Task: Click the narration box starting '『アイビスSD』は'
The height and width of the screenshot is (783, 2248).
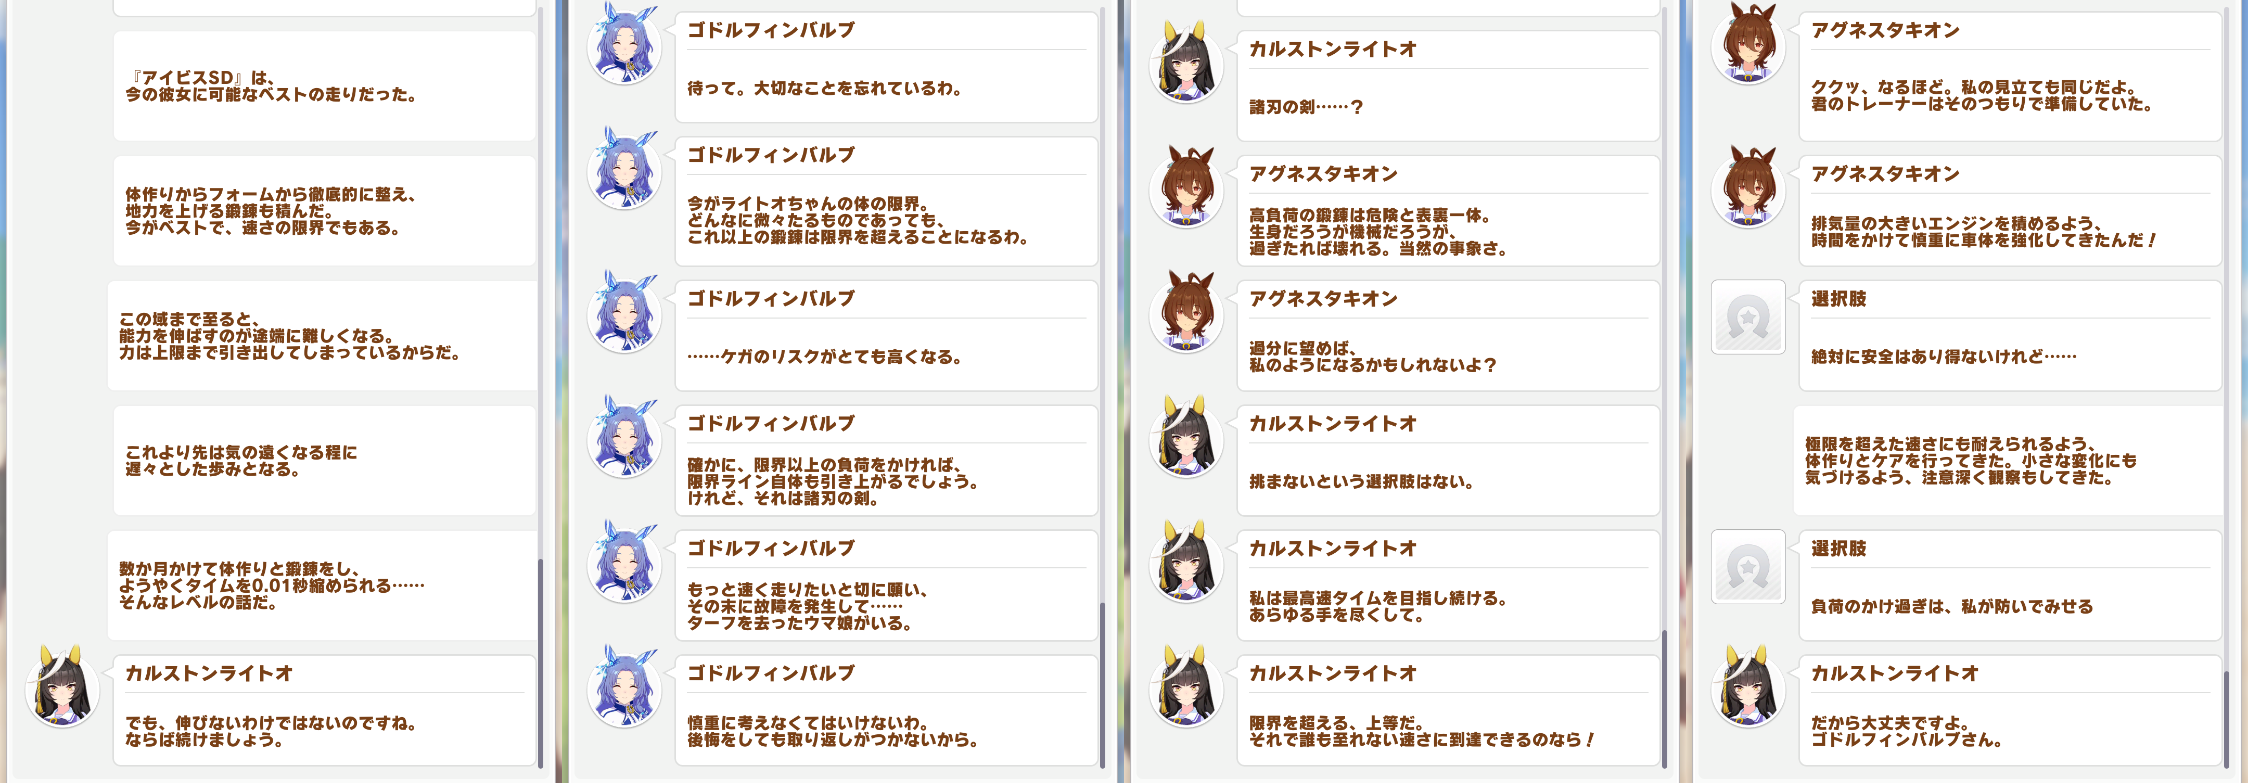Action: 324,86
